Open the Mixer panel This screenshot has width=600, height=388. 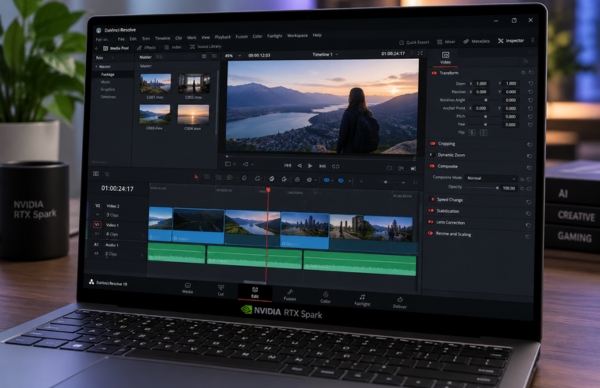[x=446, y=42]
